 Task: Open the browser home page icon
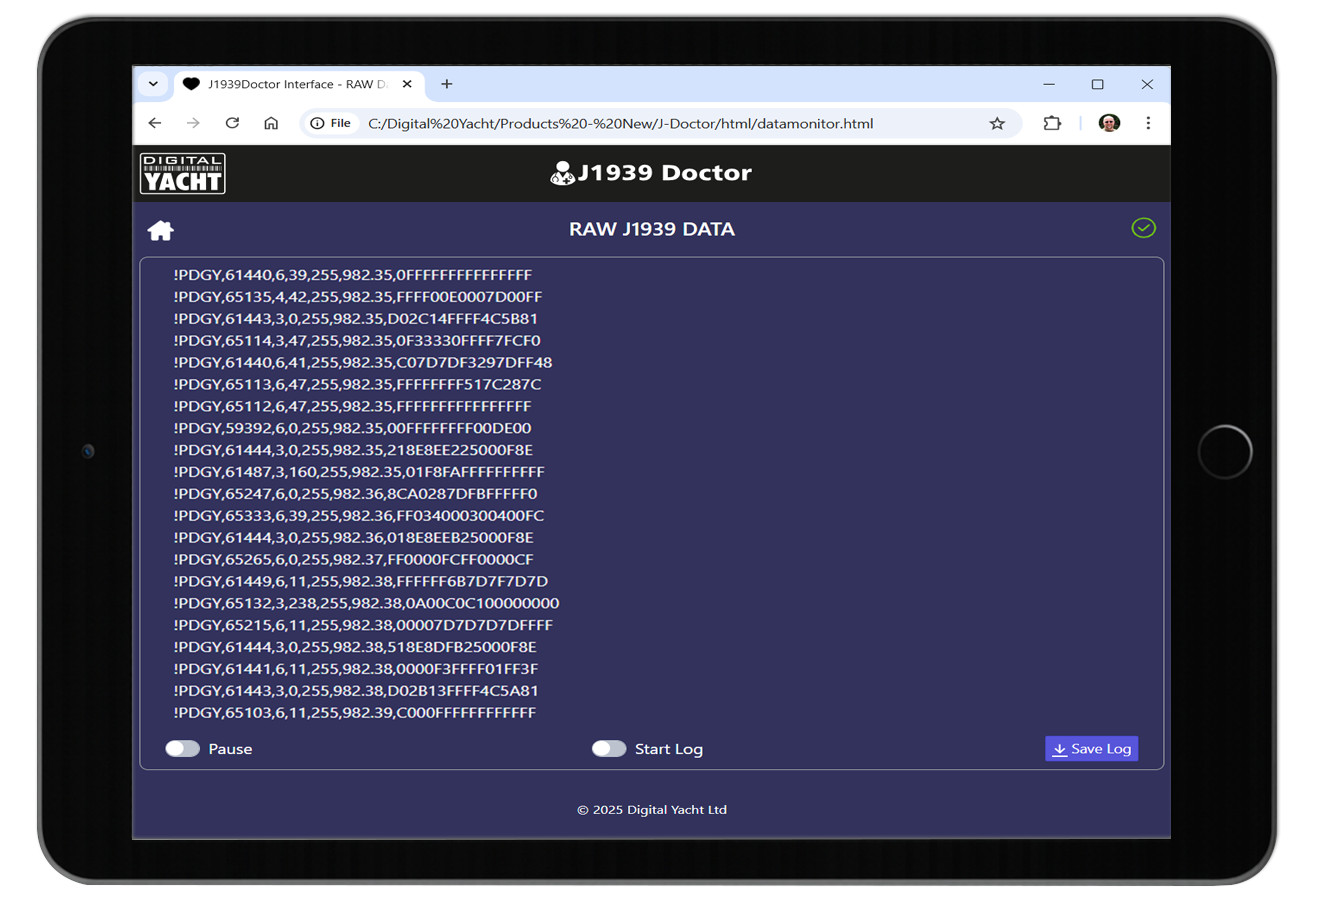point(271,123)
